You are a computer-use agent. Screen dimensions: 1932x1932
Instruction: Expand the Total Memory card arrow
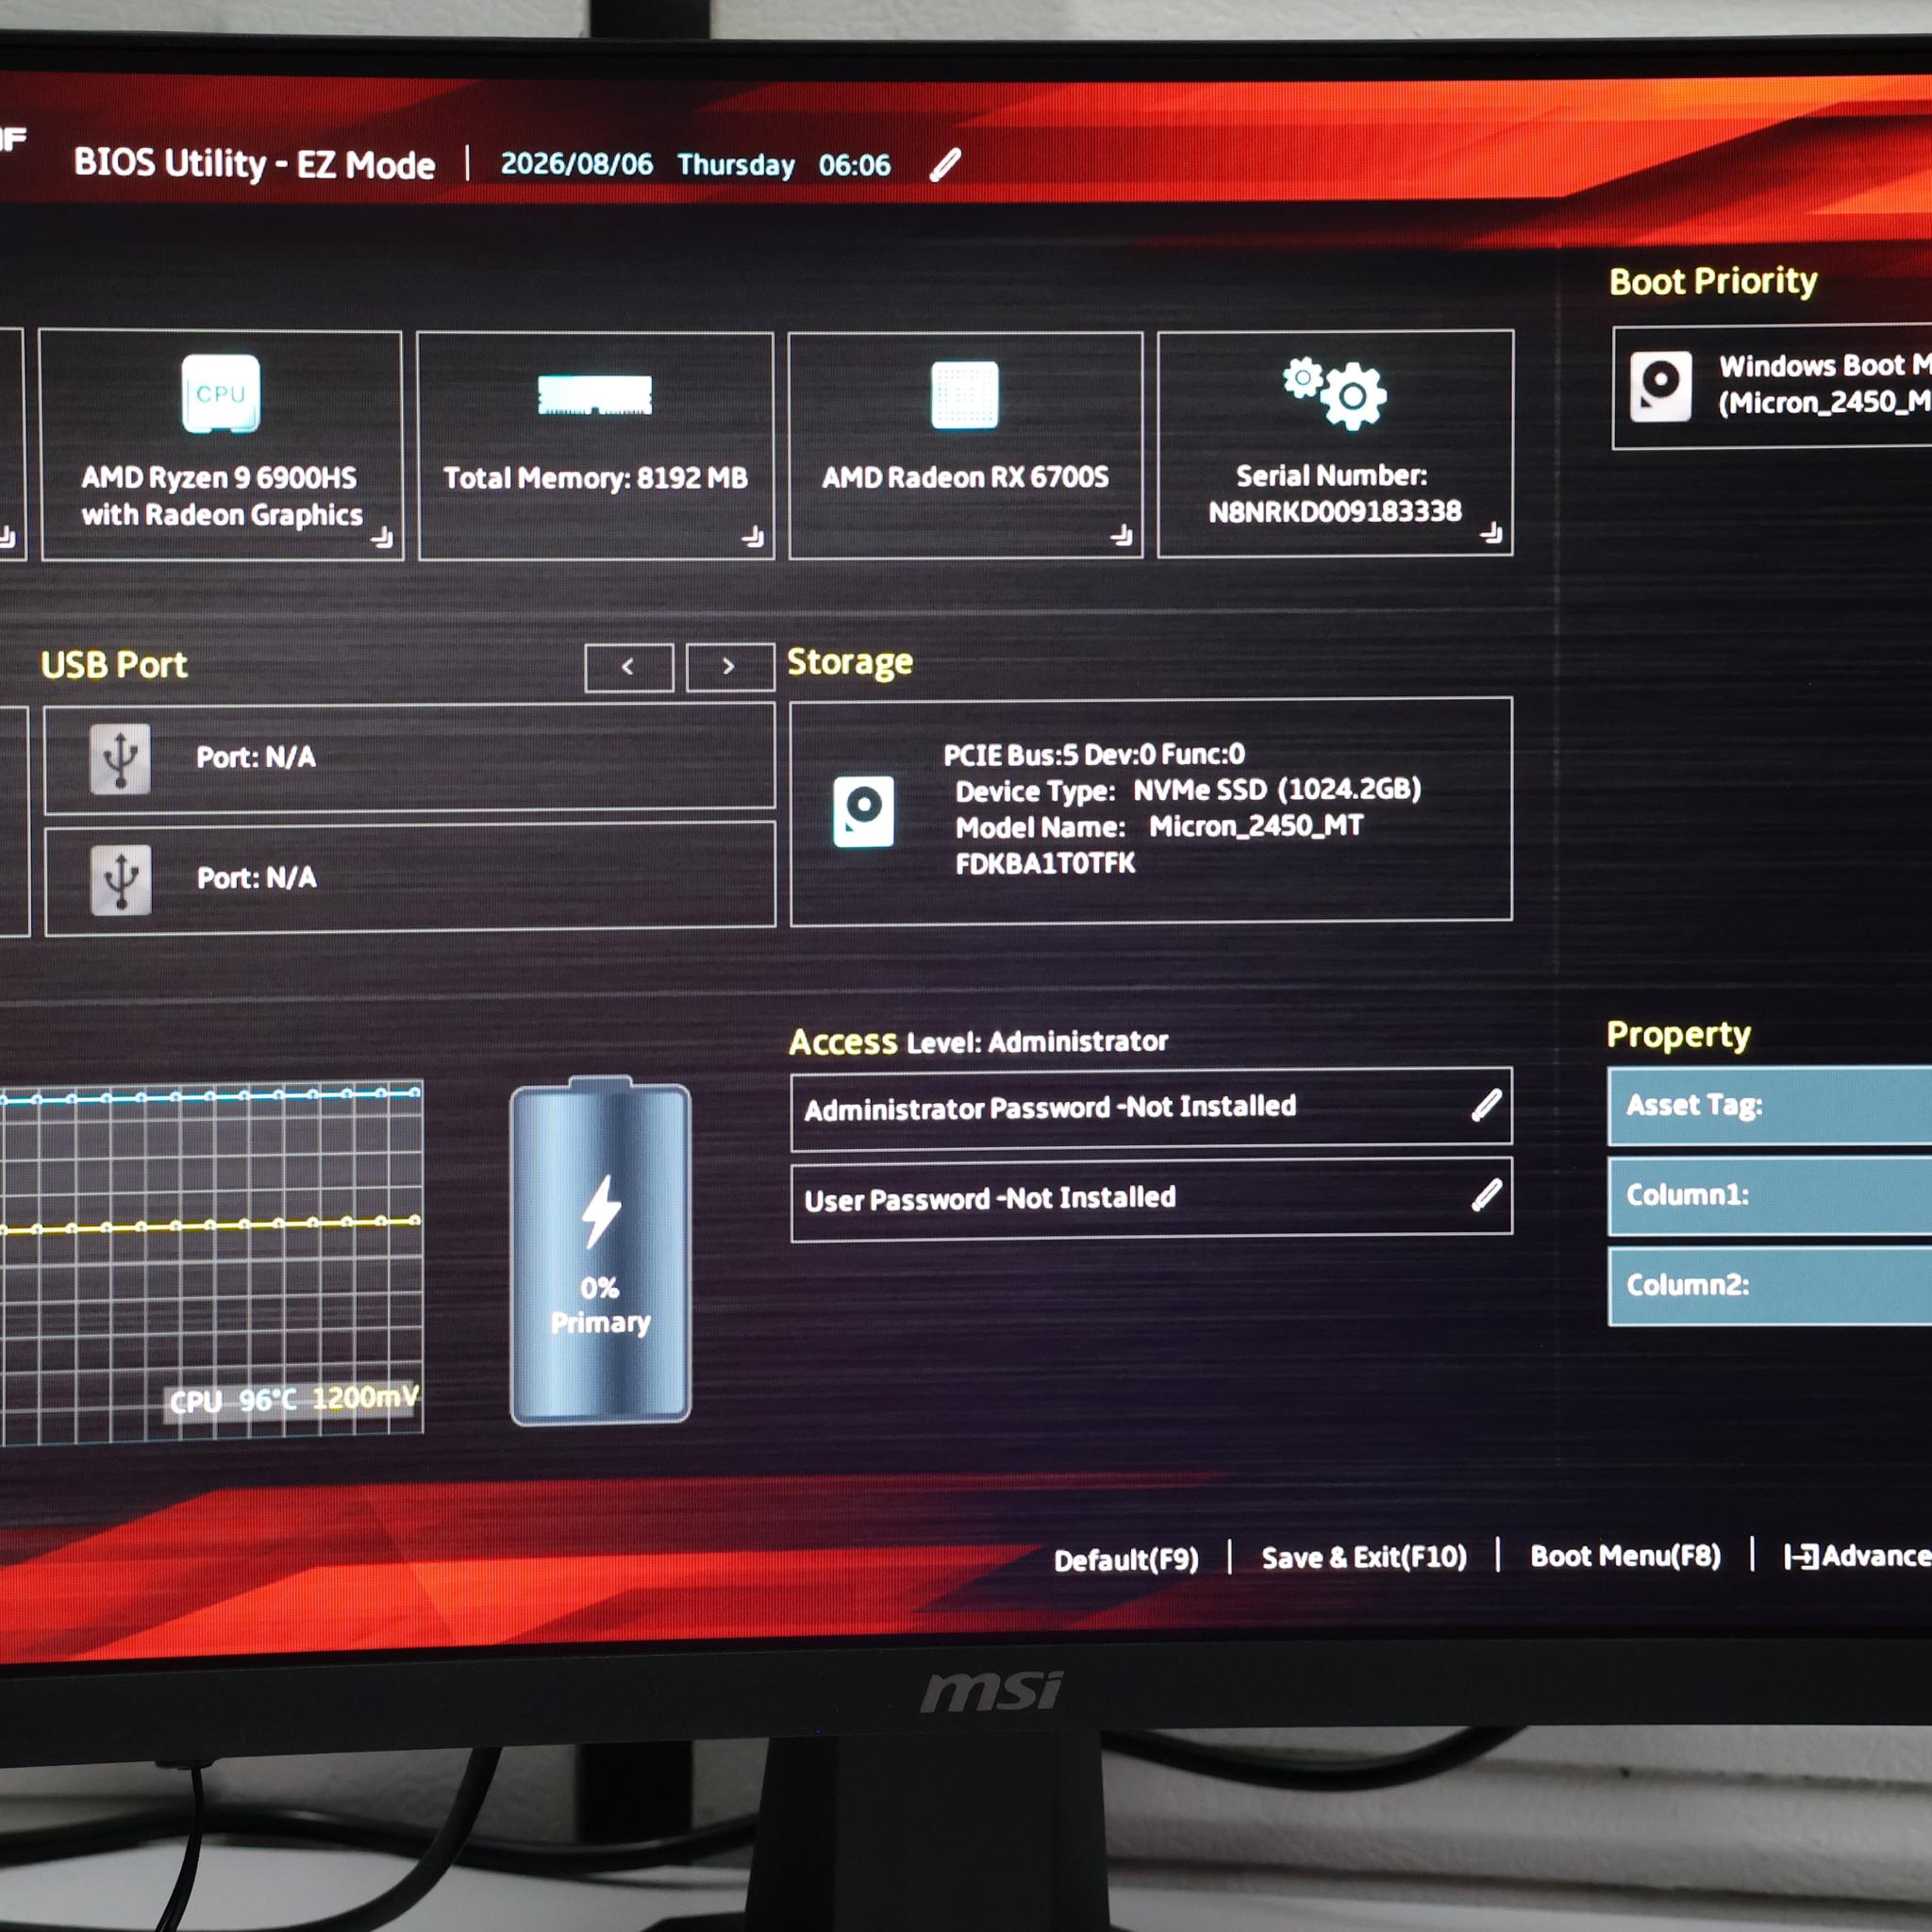(x=753, y=538)
